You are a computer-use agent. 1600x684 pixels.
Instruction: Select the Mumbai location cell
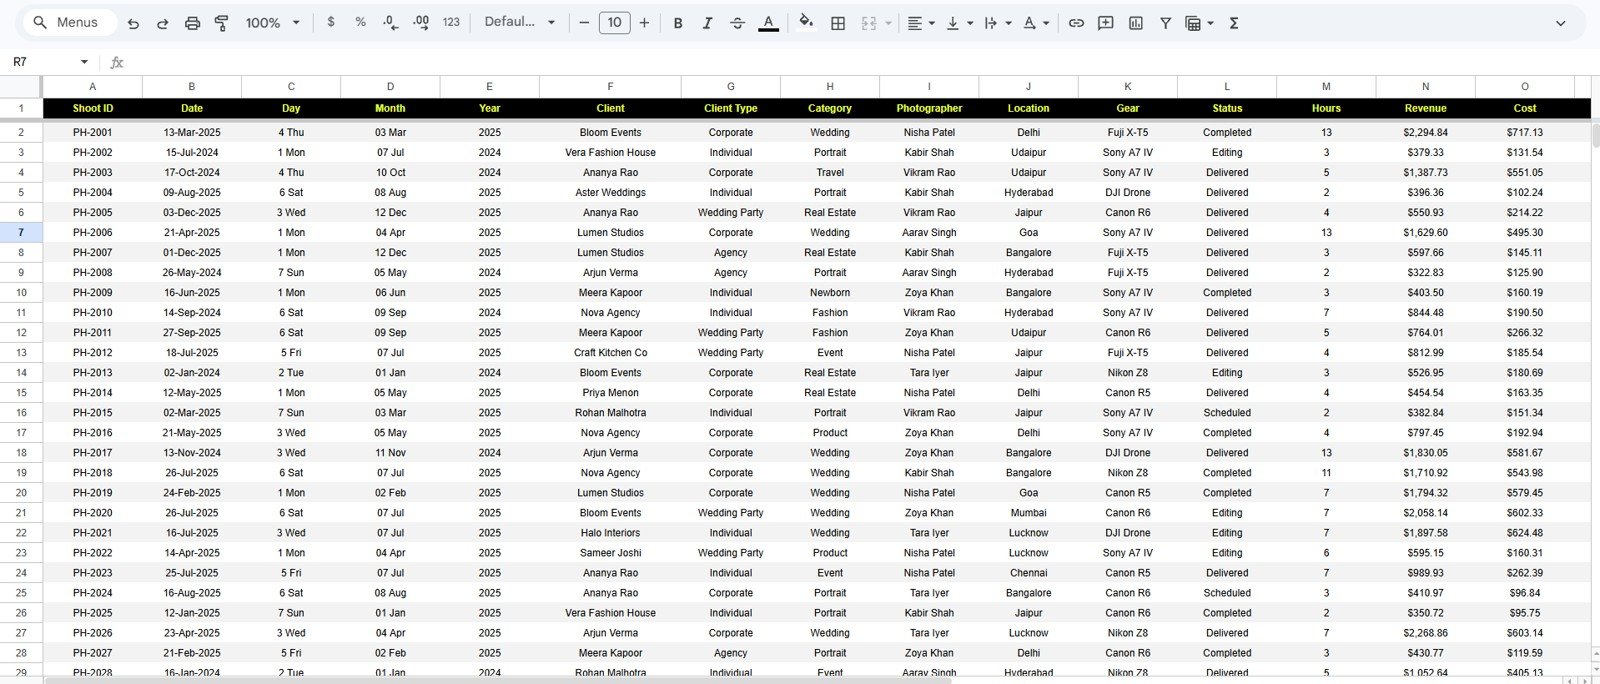click(x=1028, y=512)
